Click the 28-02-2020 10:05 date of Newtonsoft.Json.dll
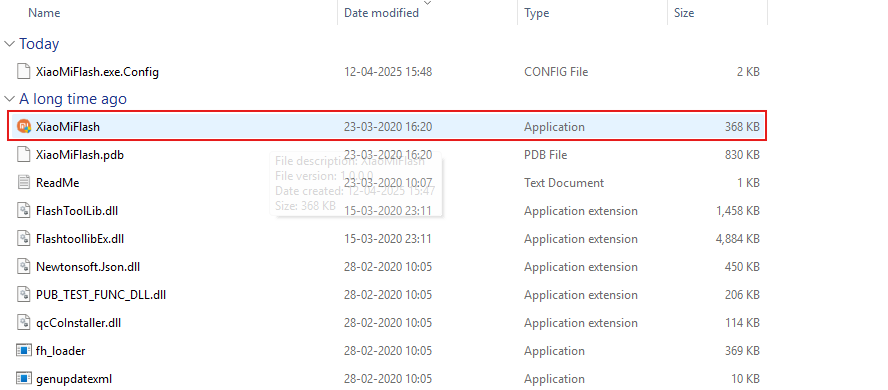This screenshot has width=888, height=390. click(x=388, y=267)
